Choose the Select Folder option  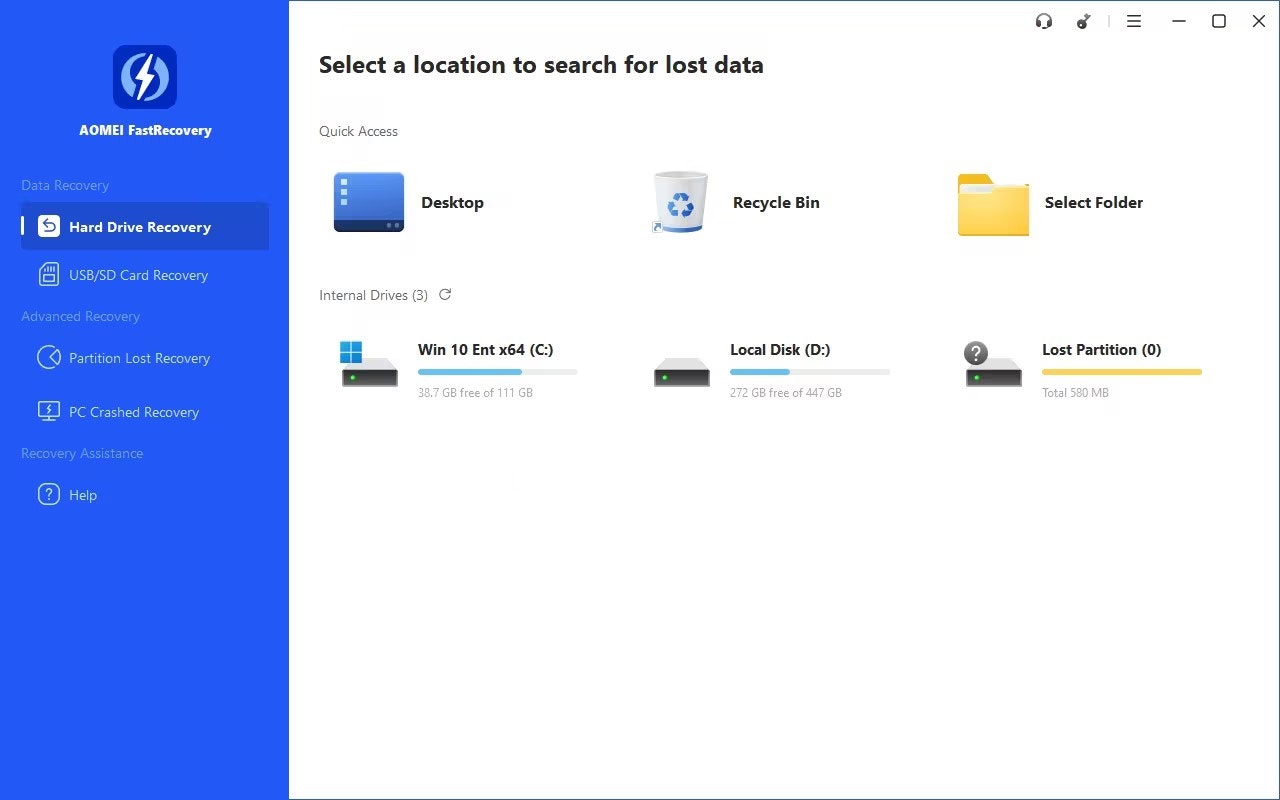point(992,204)
